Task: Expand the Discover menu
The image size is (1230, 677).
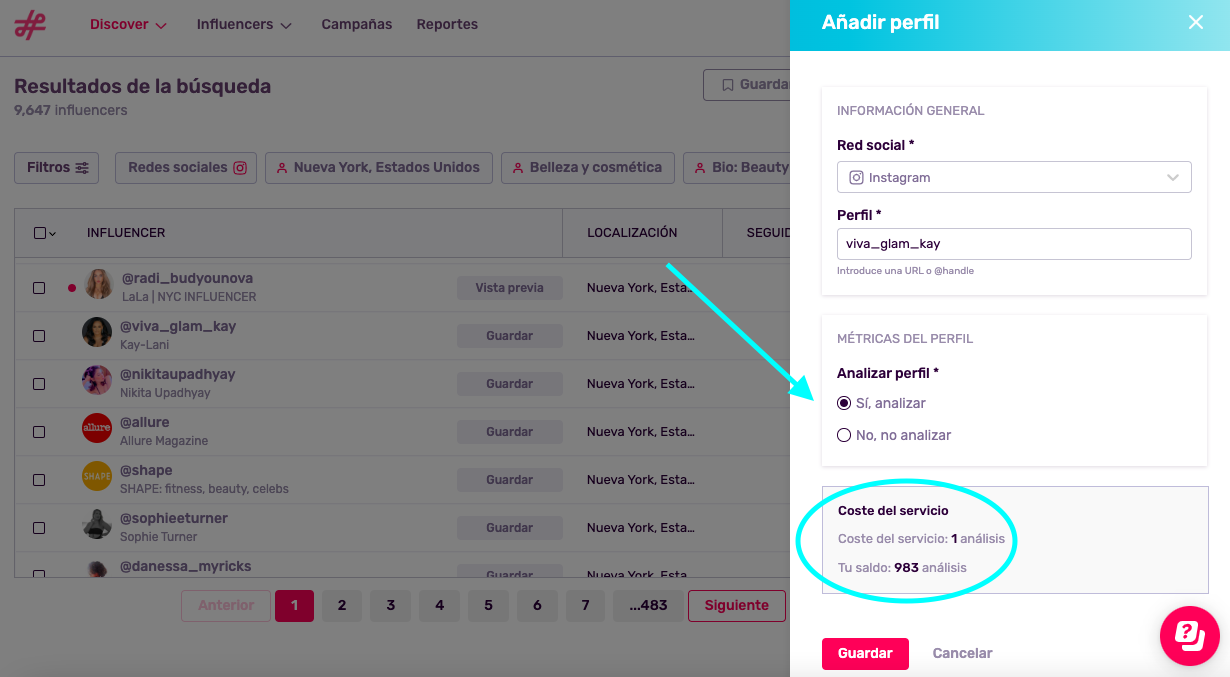Action: 128,24
